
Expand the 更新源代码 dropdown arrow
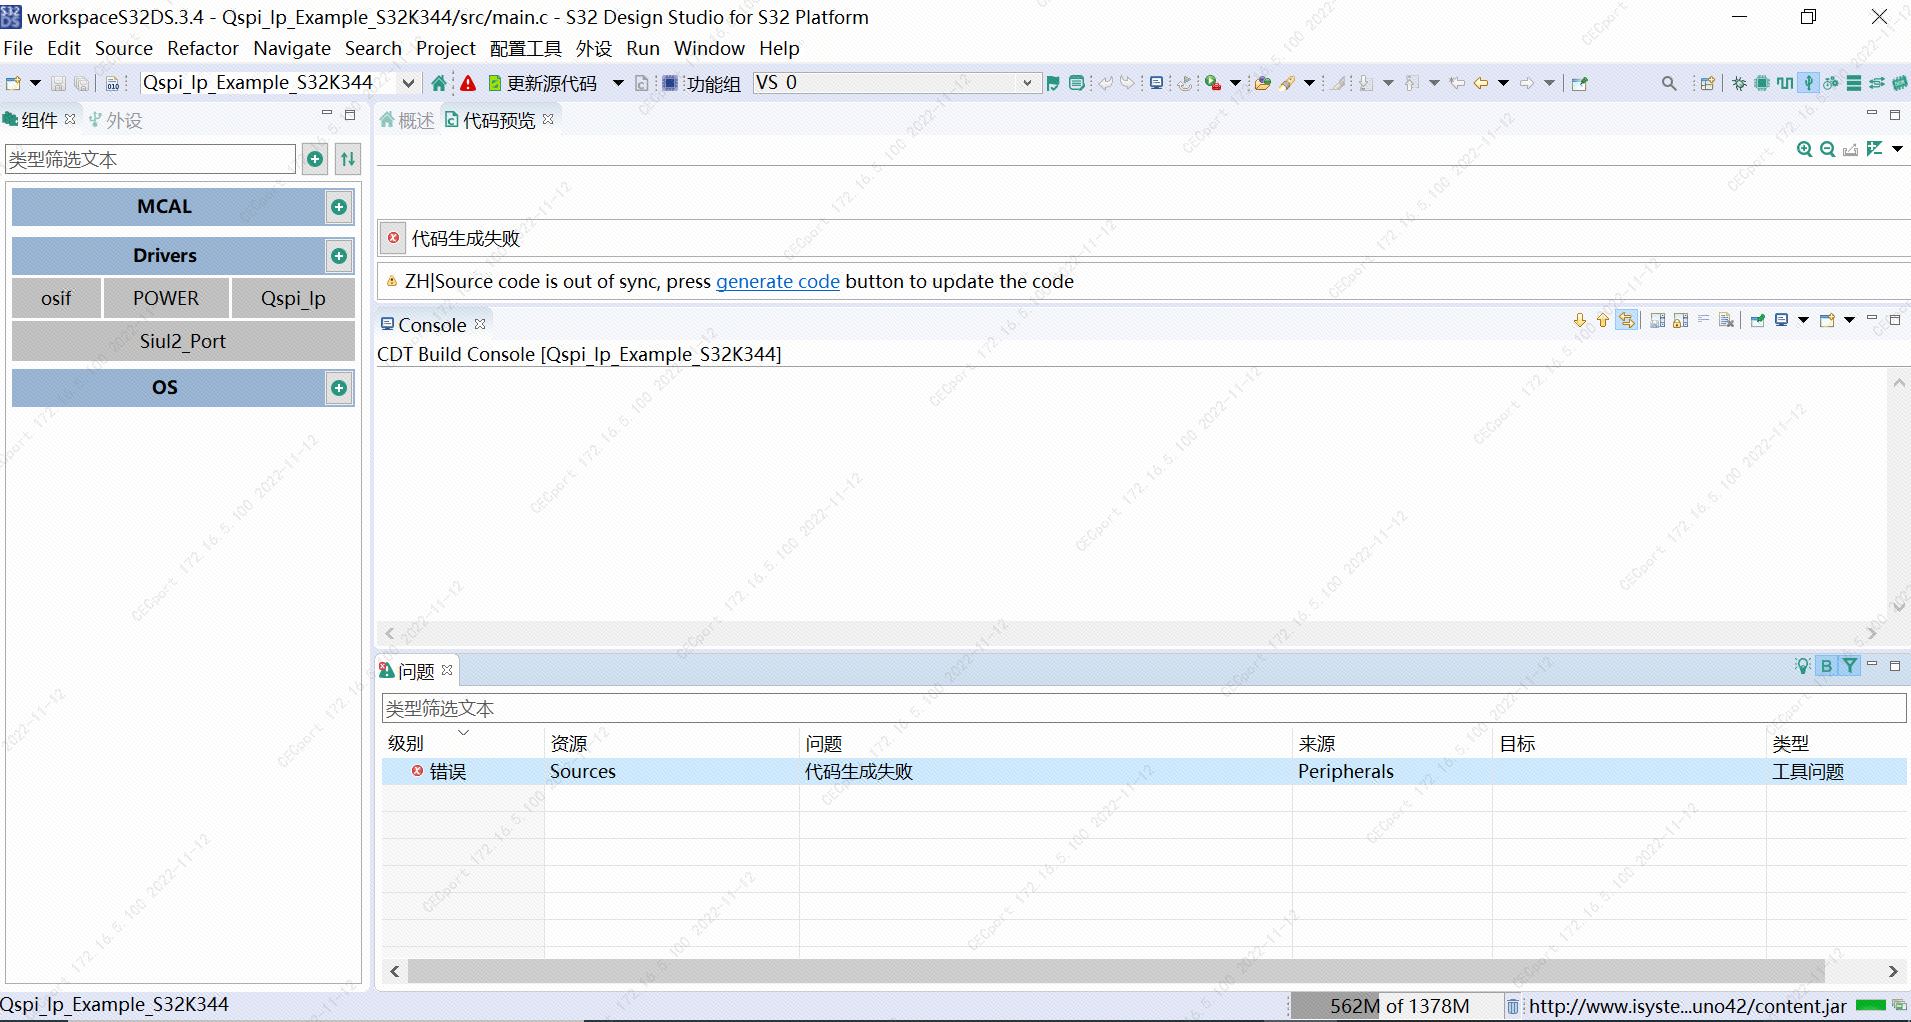pyautogui.click(x=617, y=84)
